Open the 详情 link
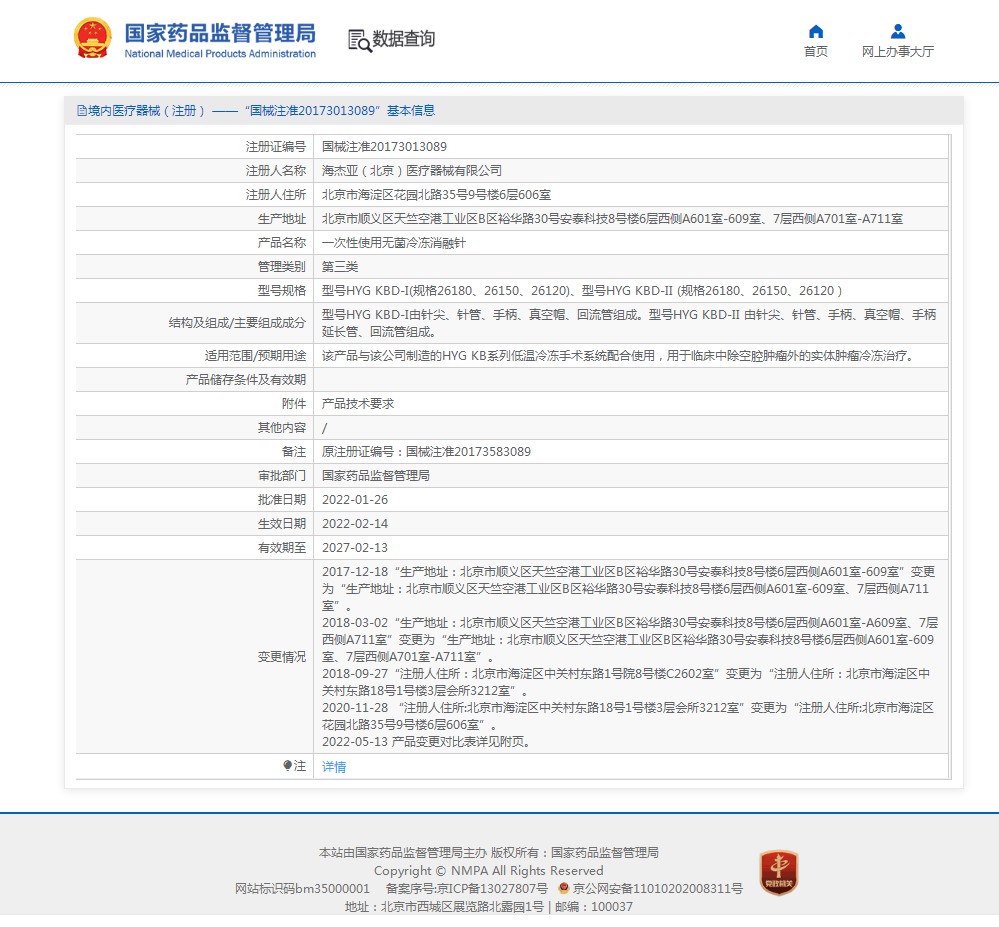Image resolution: width=999 pixels, height=927 pixels. click(x=334, y=766)
